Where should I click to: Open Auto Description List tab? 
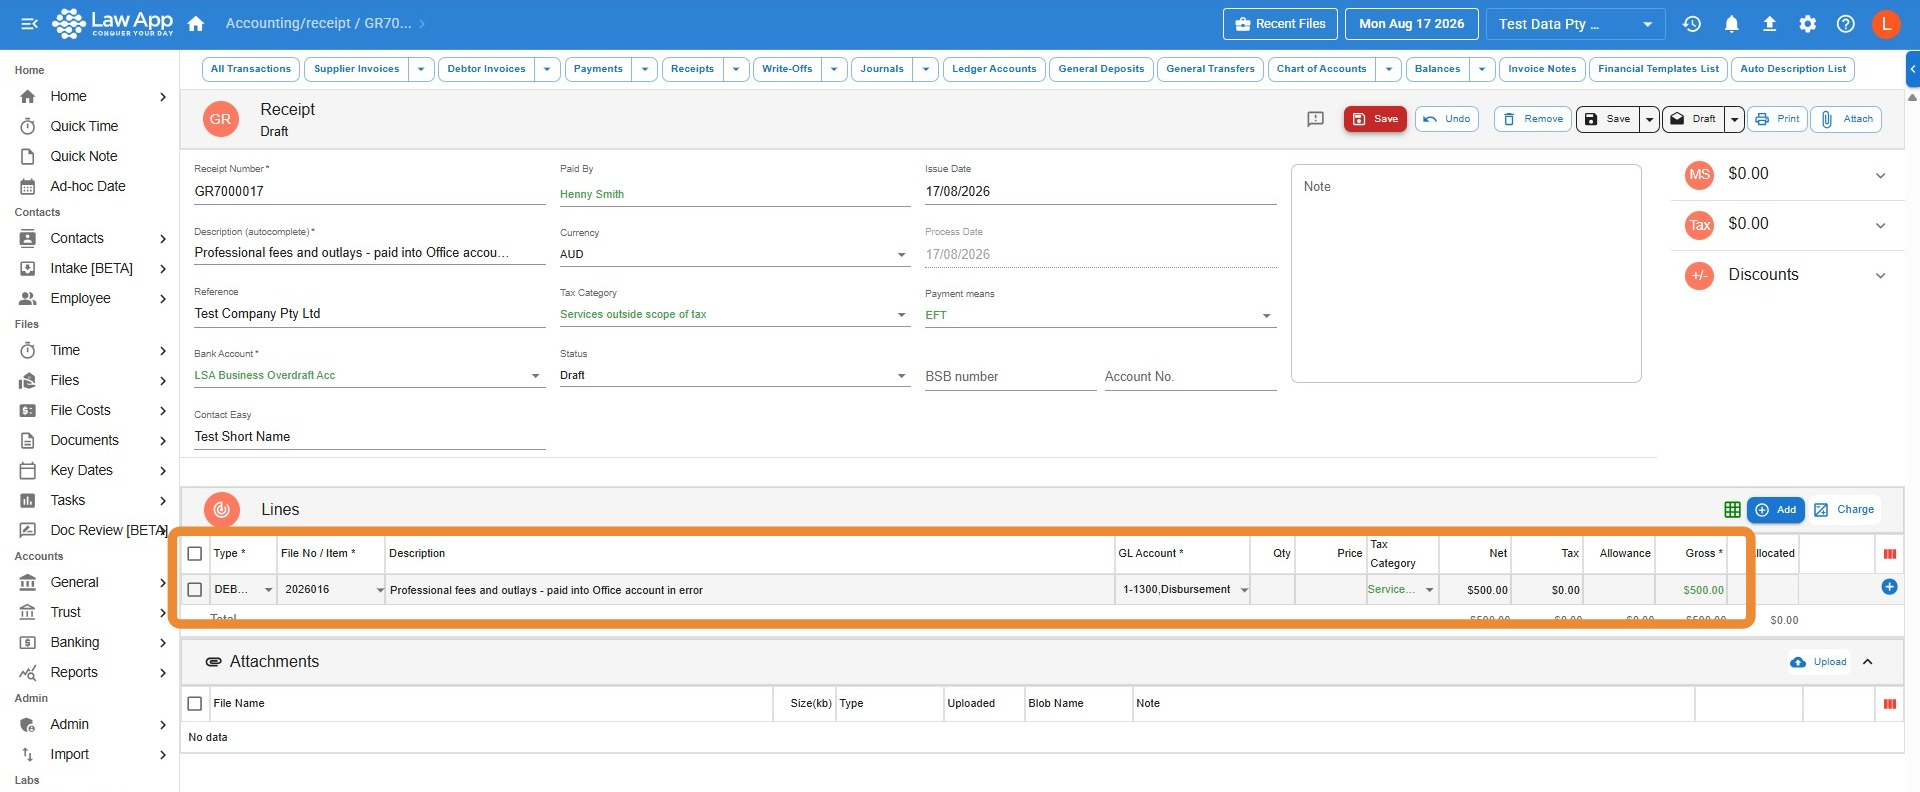[x=1793, y=69]
